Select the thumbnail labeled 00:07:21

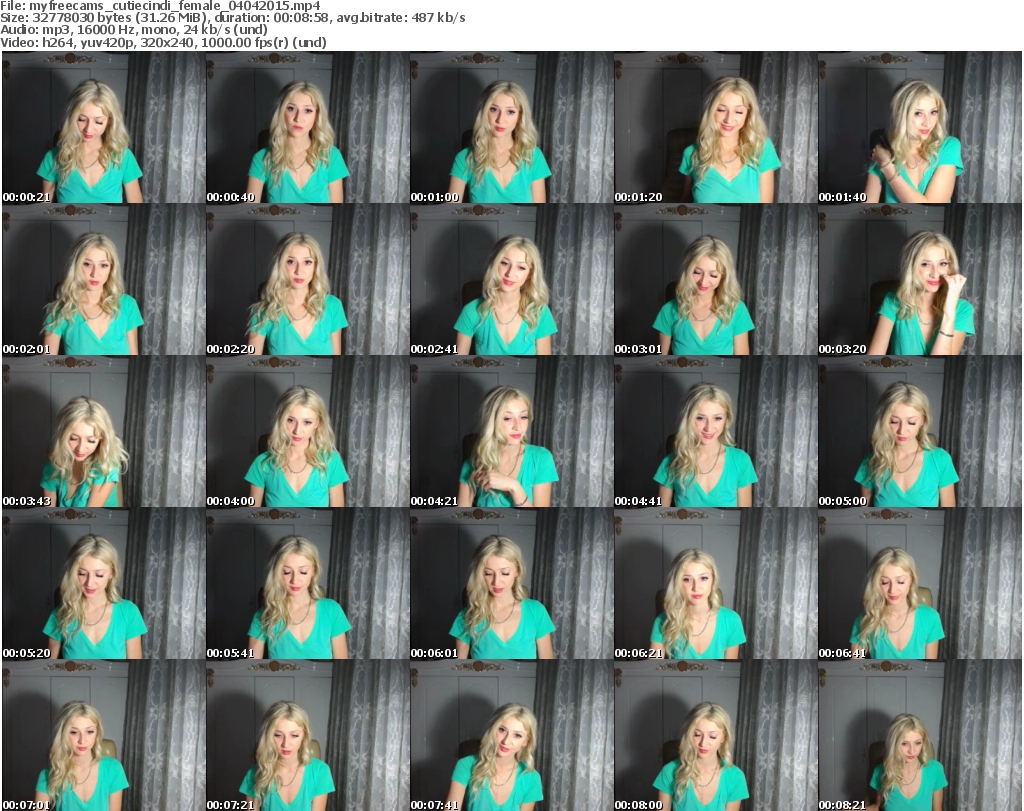[x=308, y=736]
